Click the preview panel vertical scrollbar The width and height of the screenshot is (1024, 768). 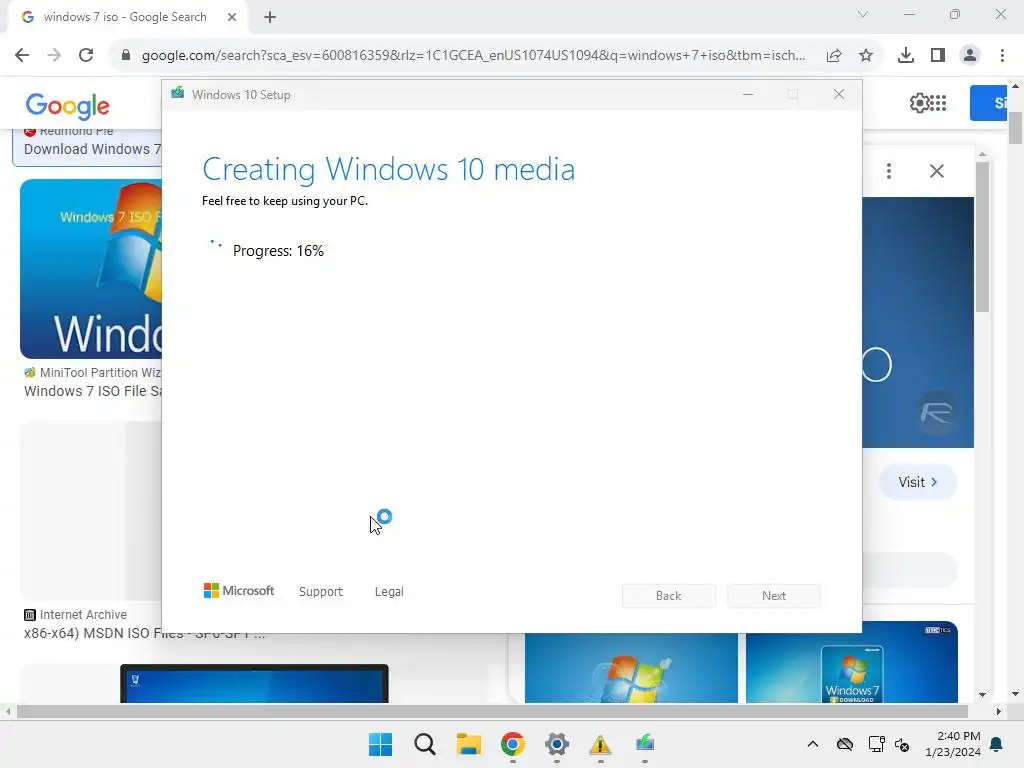click(982, 236)
